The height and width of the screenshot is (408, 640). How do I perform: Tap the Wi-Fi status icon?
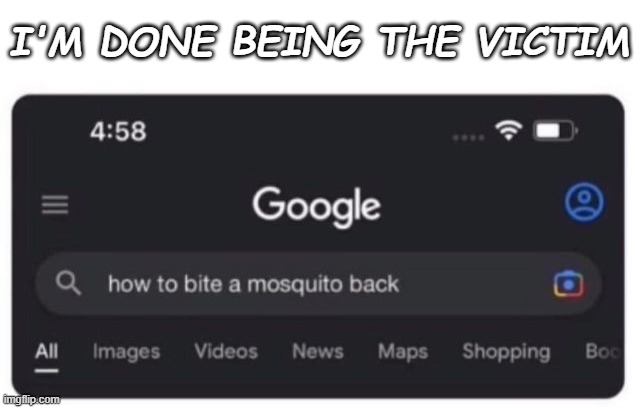[x=509, y=131]
